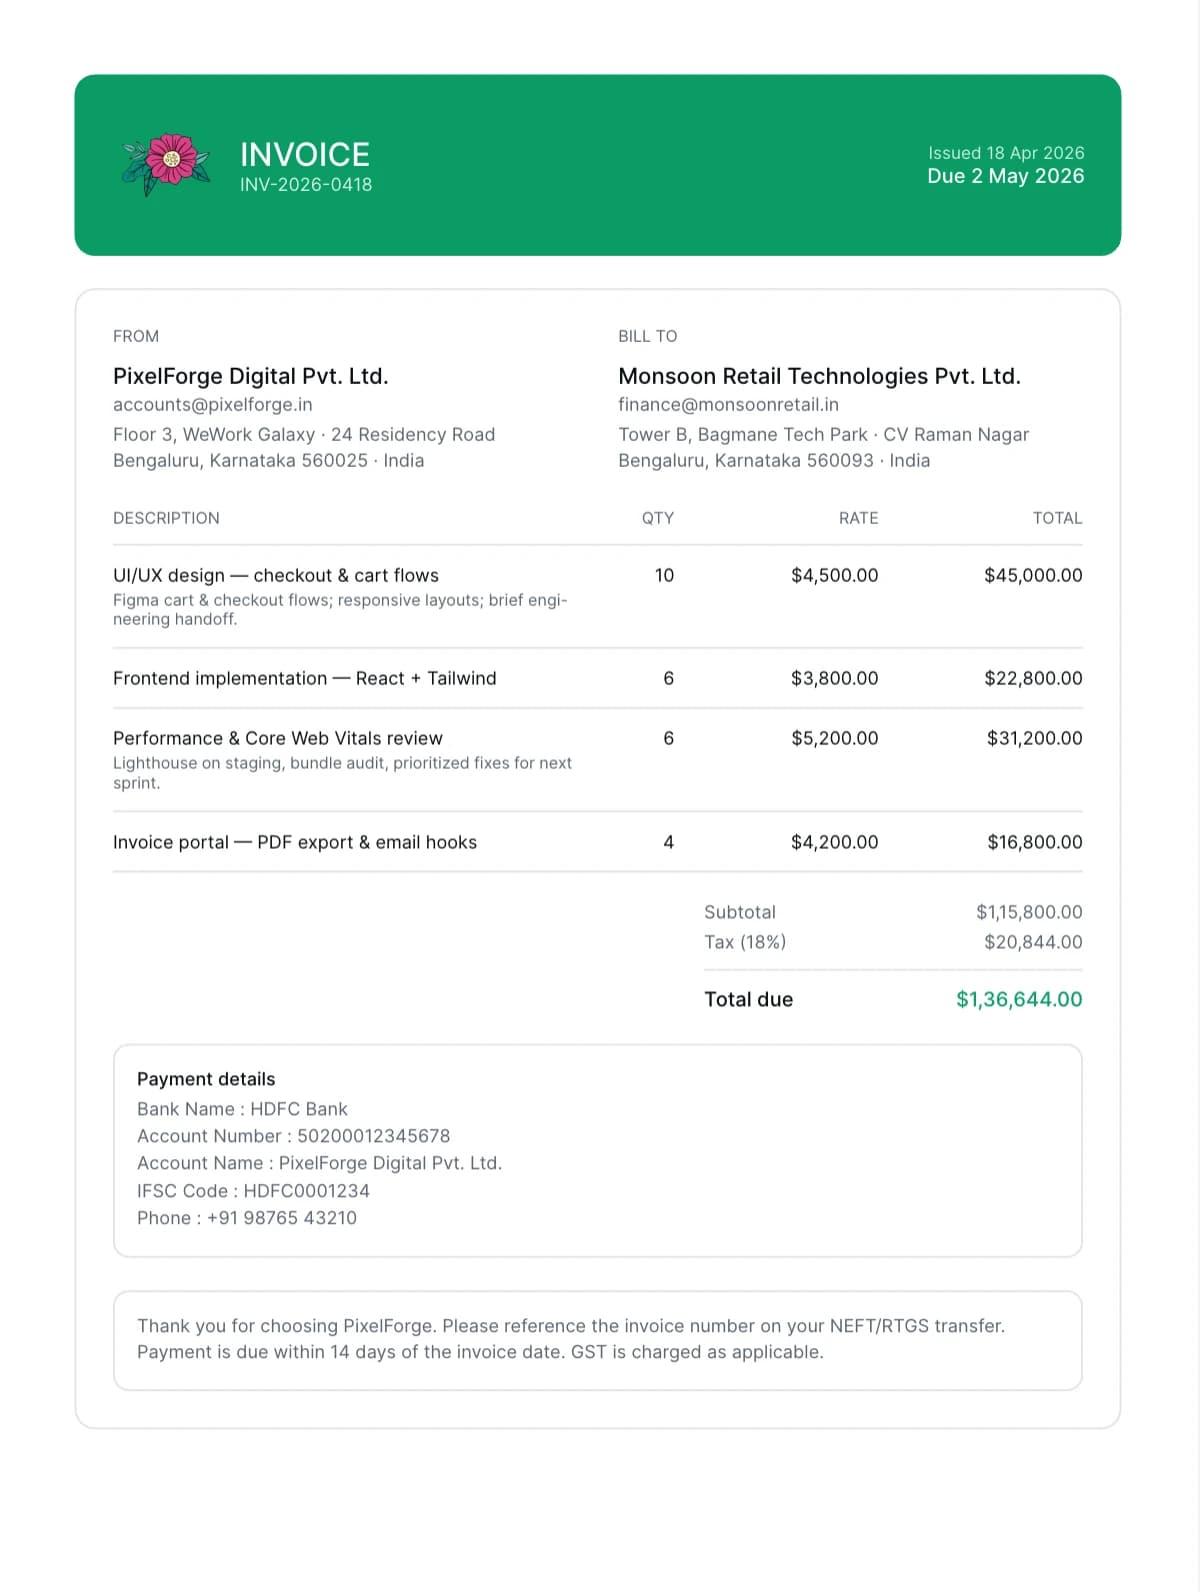Select the Bank Name : HDFC Bank line
1200x1592 pixels.
(242, 1109)
